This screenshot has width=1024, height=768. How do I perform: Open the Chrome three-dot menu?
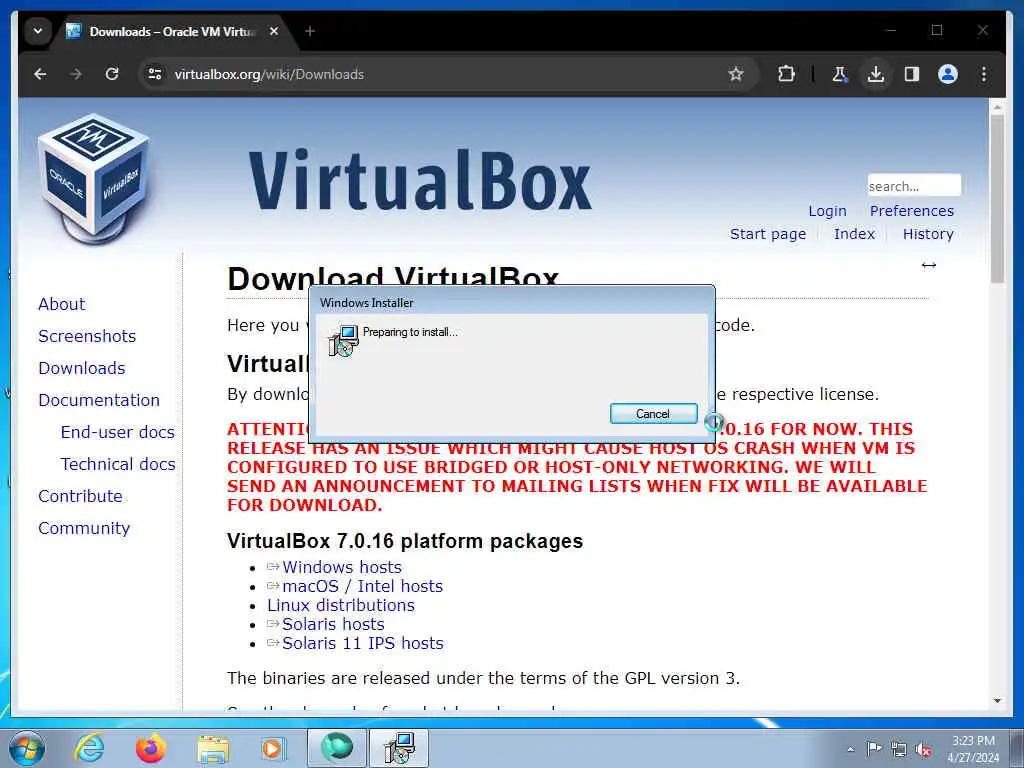click(984, 74)
